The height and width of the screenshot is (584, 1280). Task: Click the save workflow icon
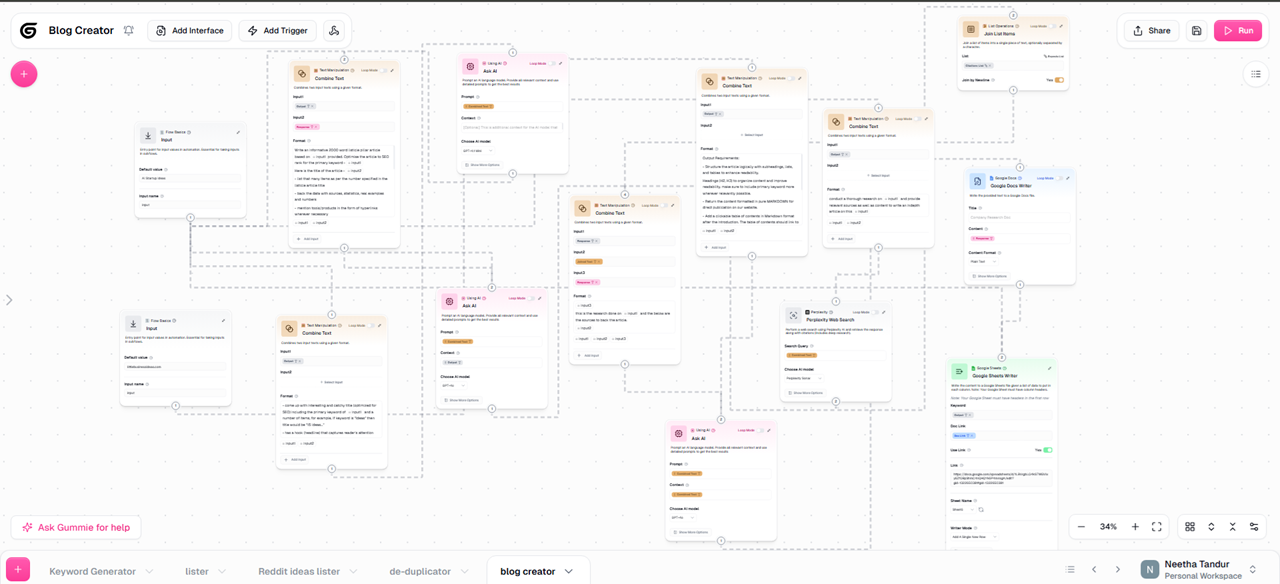point(1196,31)
